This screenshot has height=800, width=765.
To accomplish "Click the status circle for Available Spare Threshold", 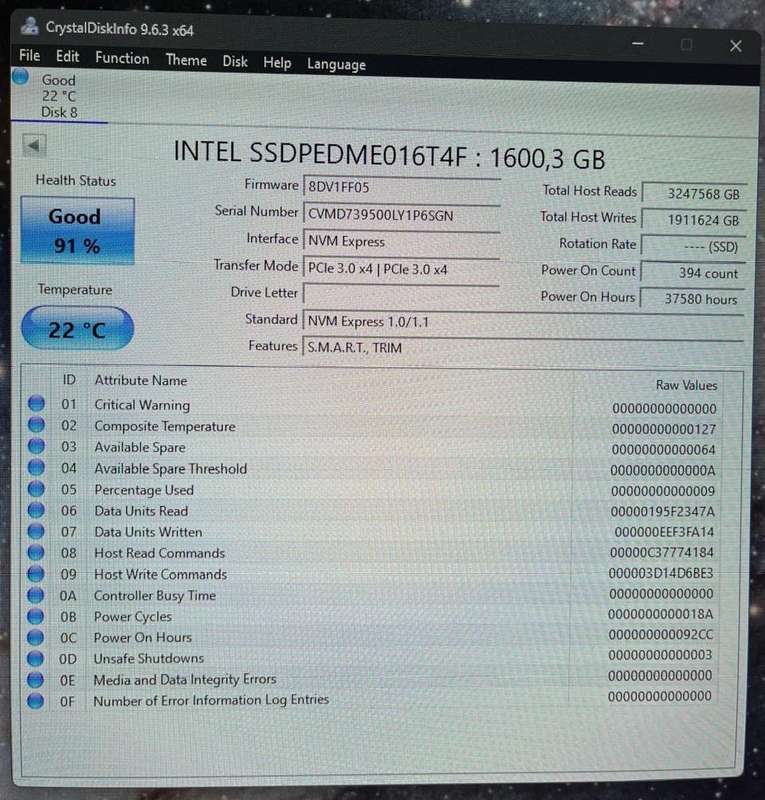I will tap(36, 467).
